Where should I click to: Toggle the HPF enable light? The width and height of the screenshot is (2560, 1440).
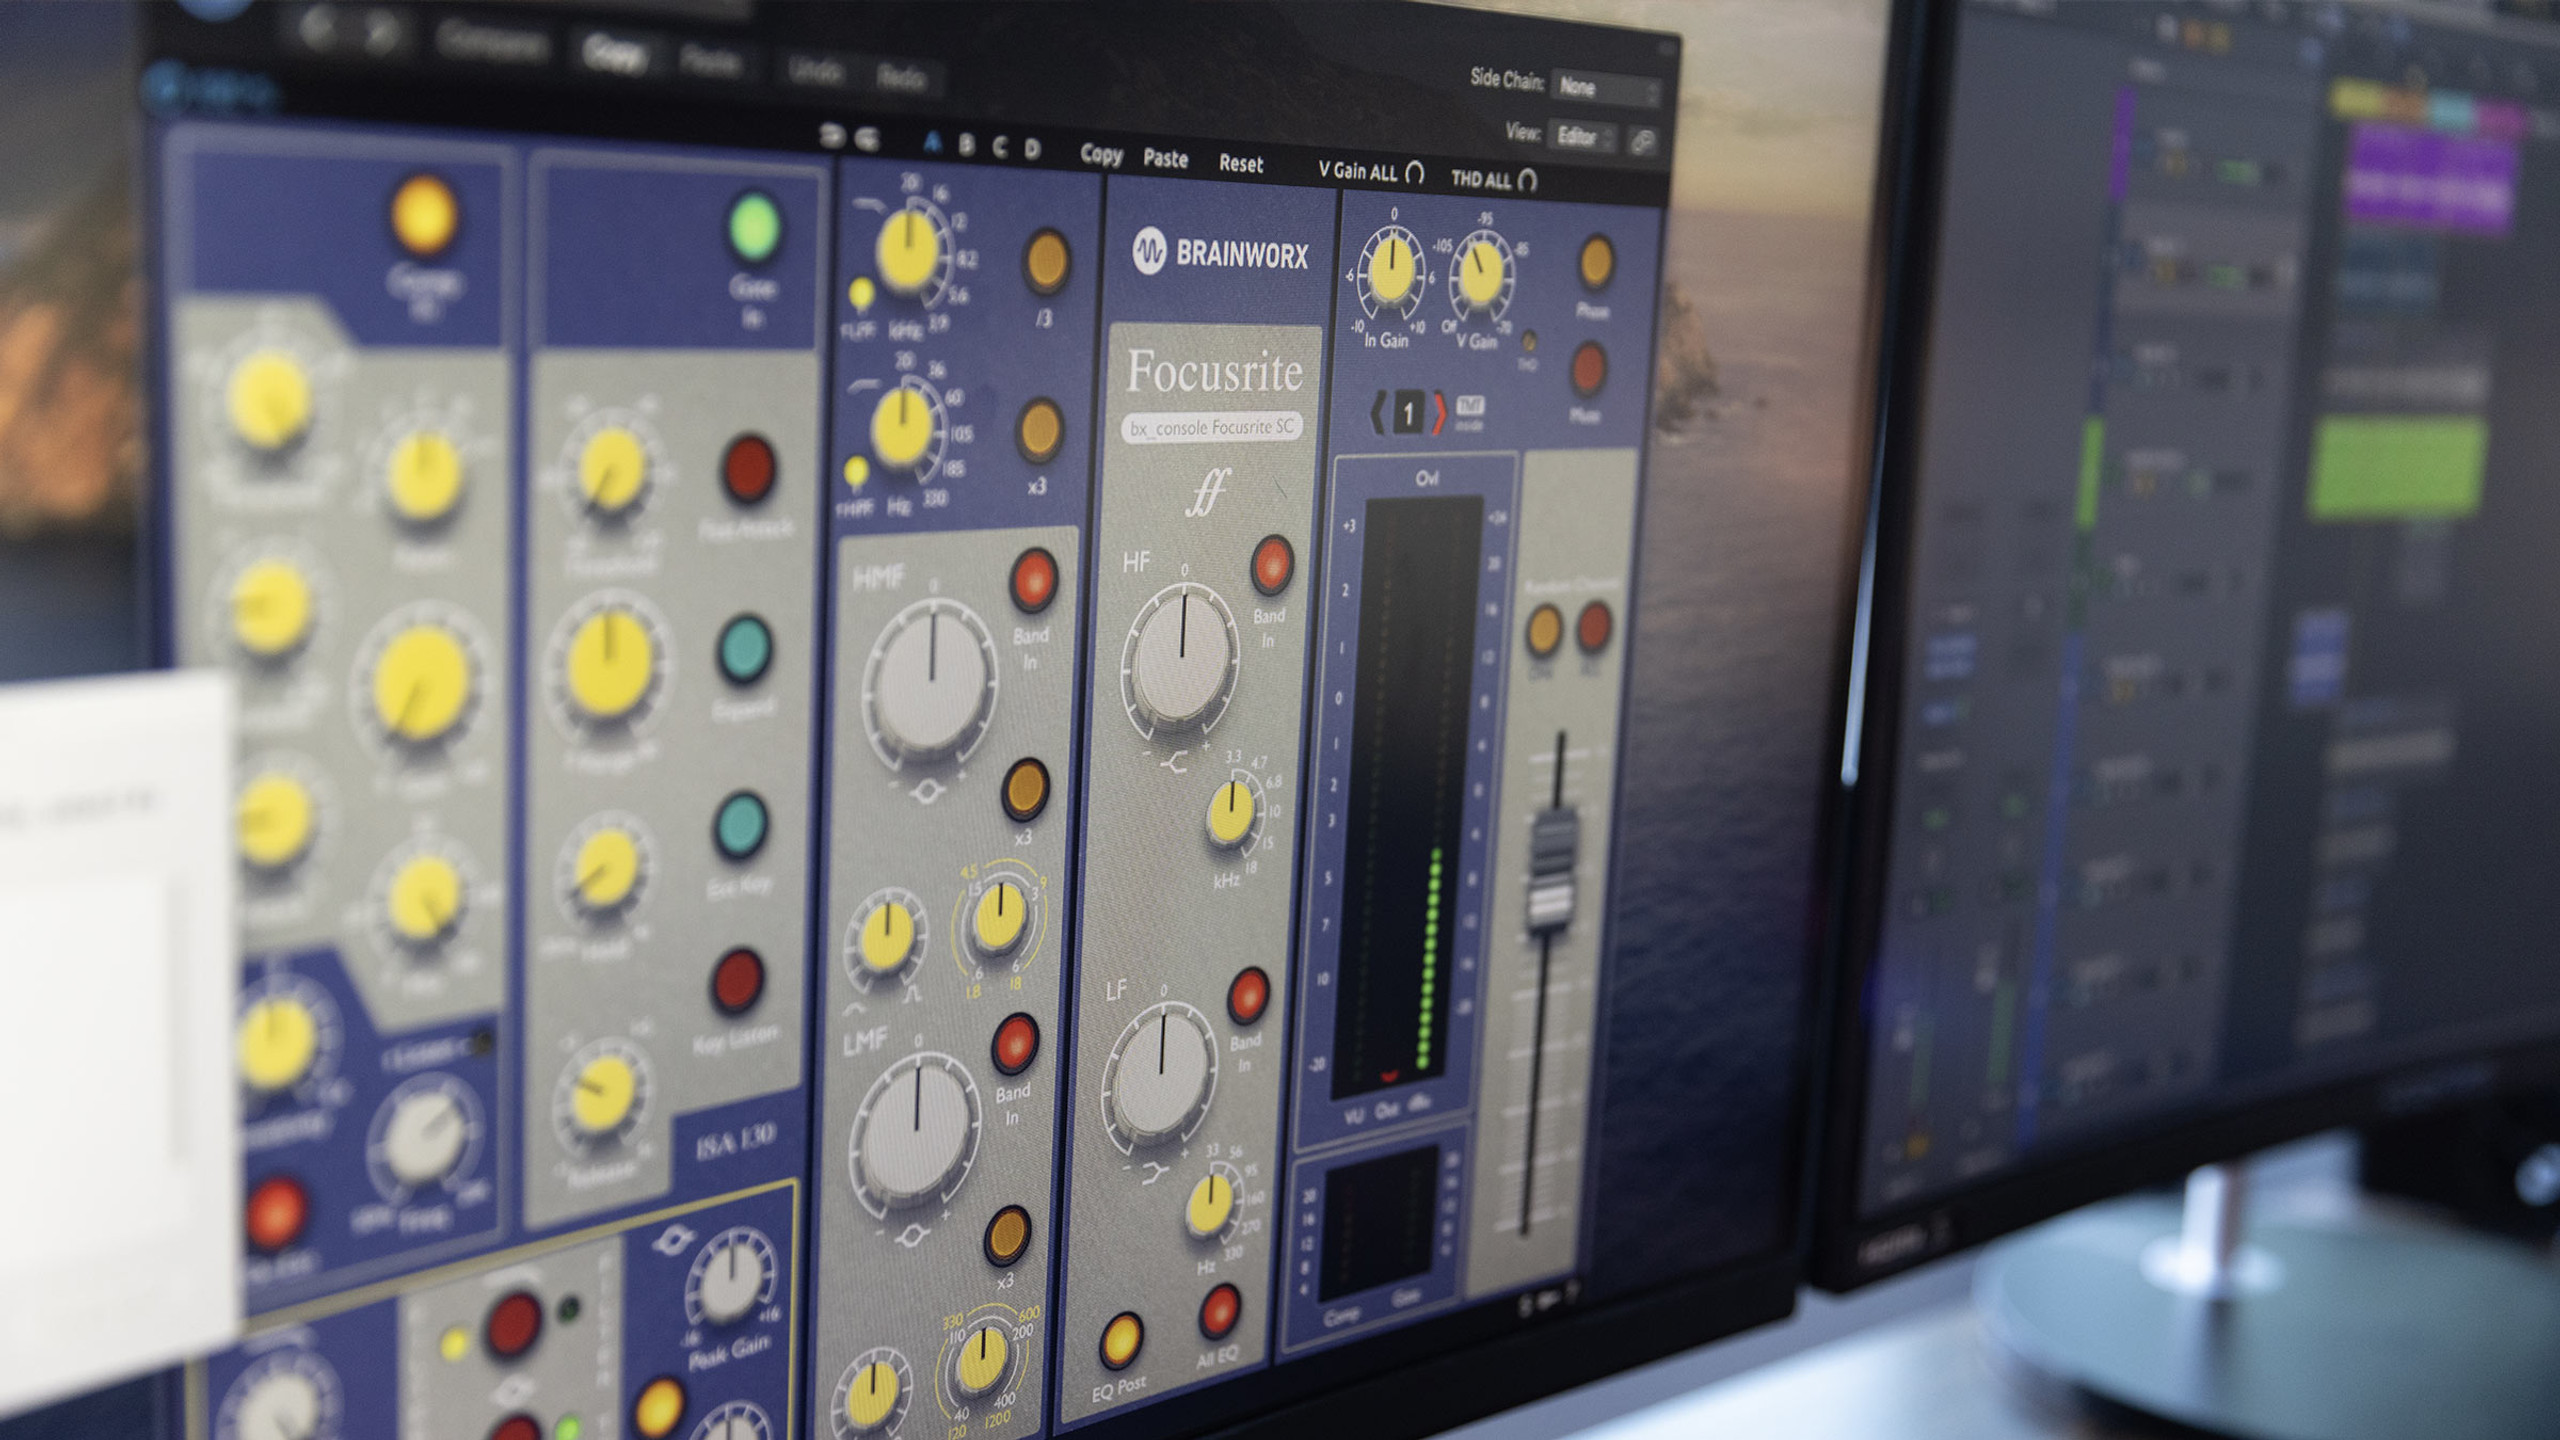point(856,472)
